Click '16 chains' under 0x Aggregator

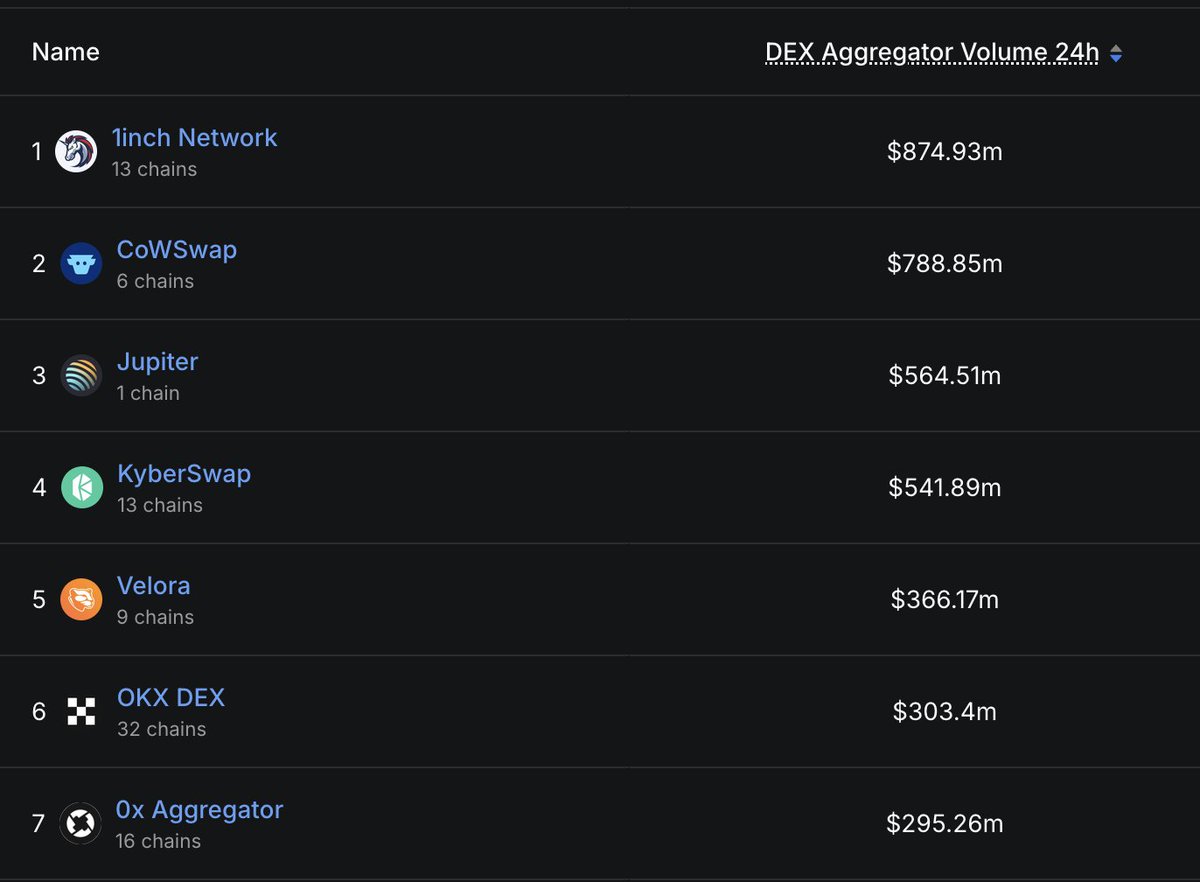click(x=158, y=841)
